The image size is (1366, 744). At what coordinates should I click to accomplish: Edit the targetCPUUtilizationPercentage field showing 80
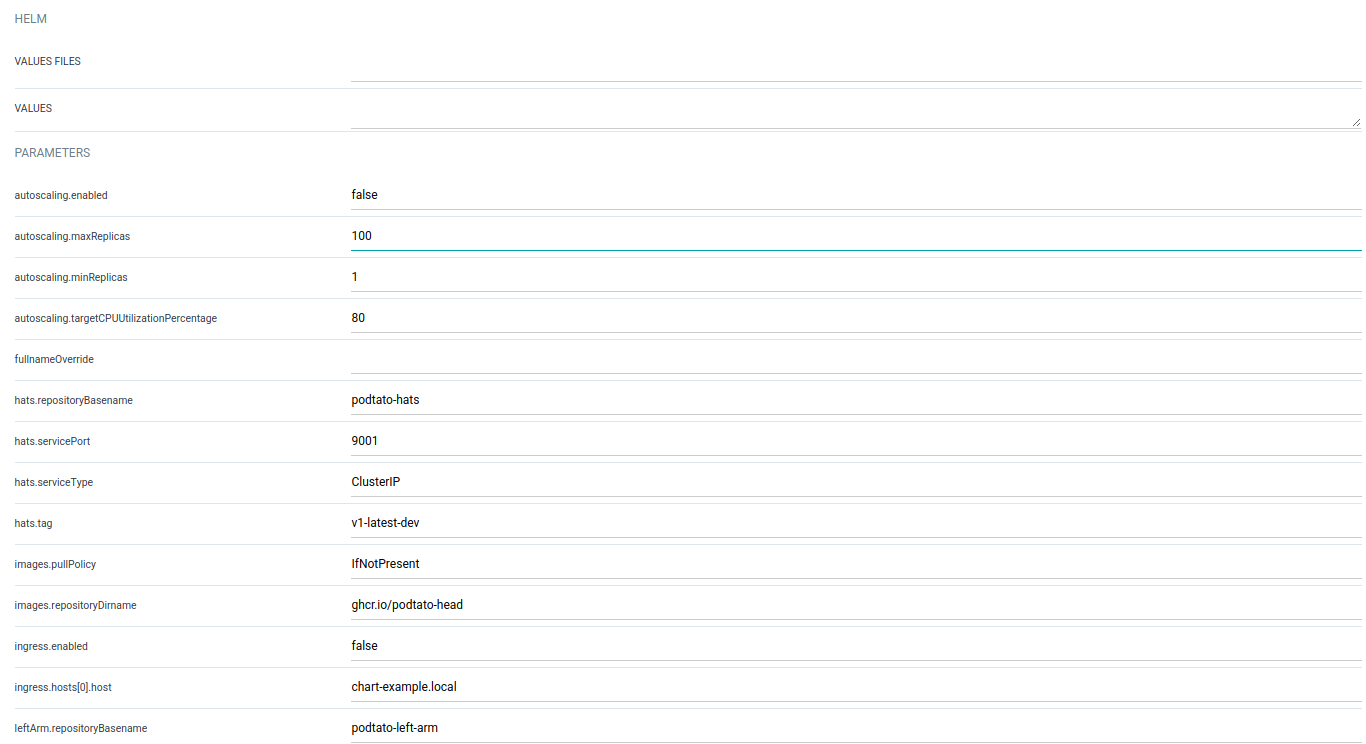pos(855,318)
